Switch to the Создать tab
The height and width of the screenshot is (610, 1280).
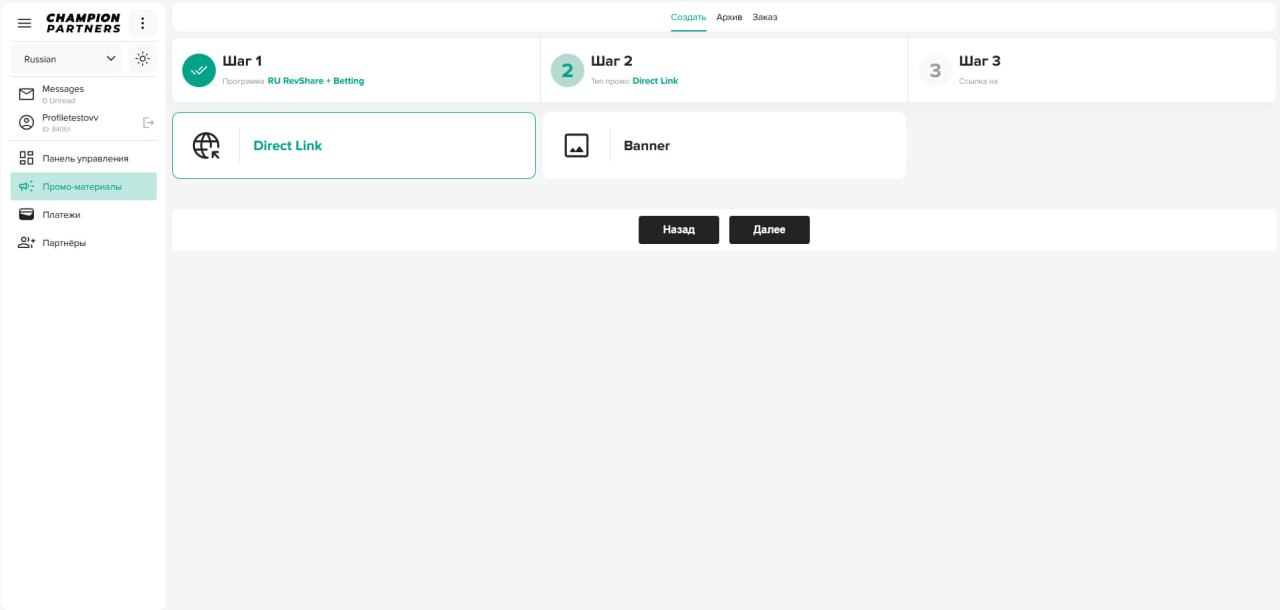pyautogui.click(x=688, y=17)
